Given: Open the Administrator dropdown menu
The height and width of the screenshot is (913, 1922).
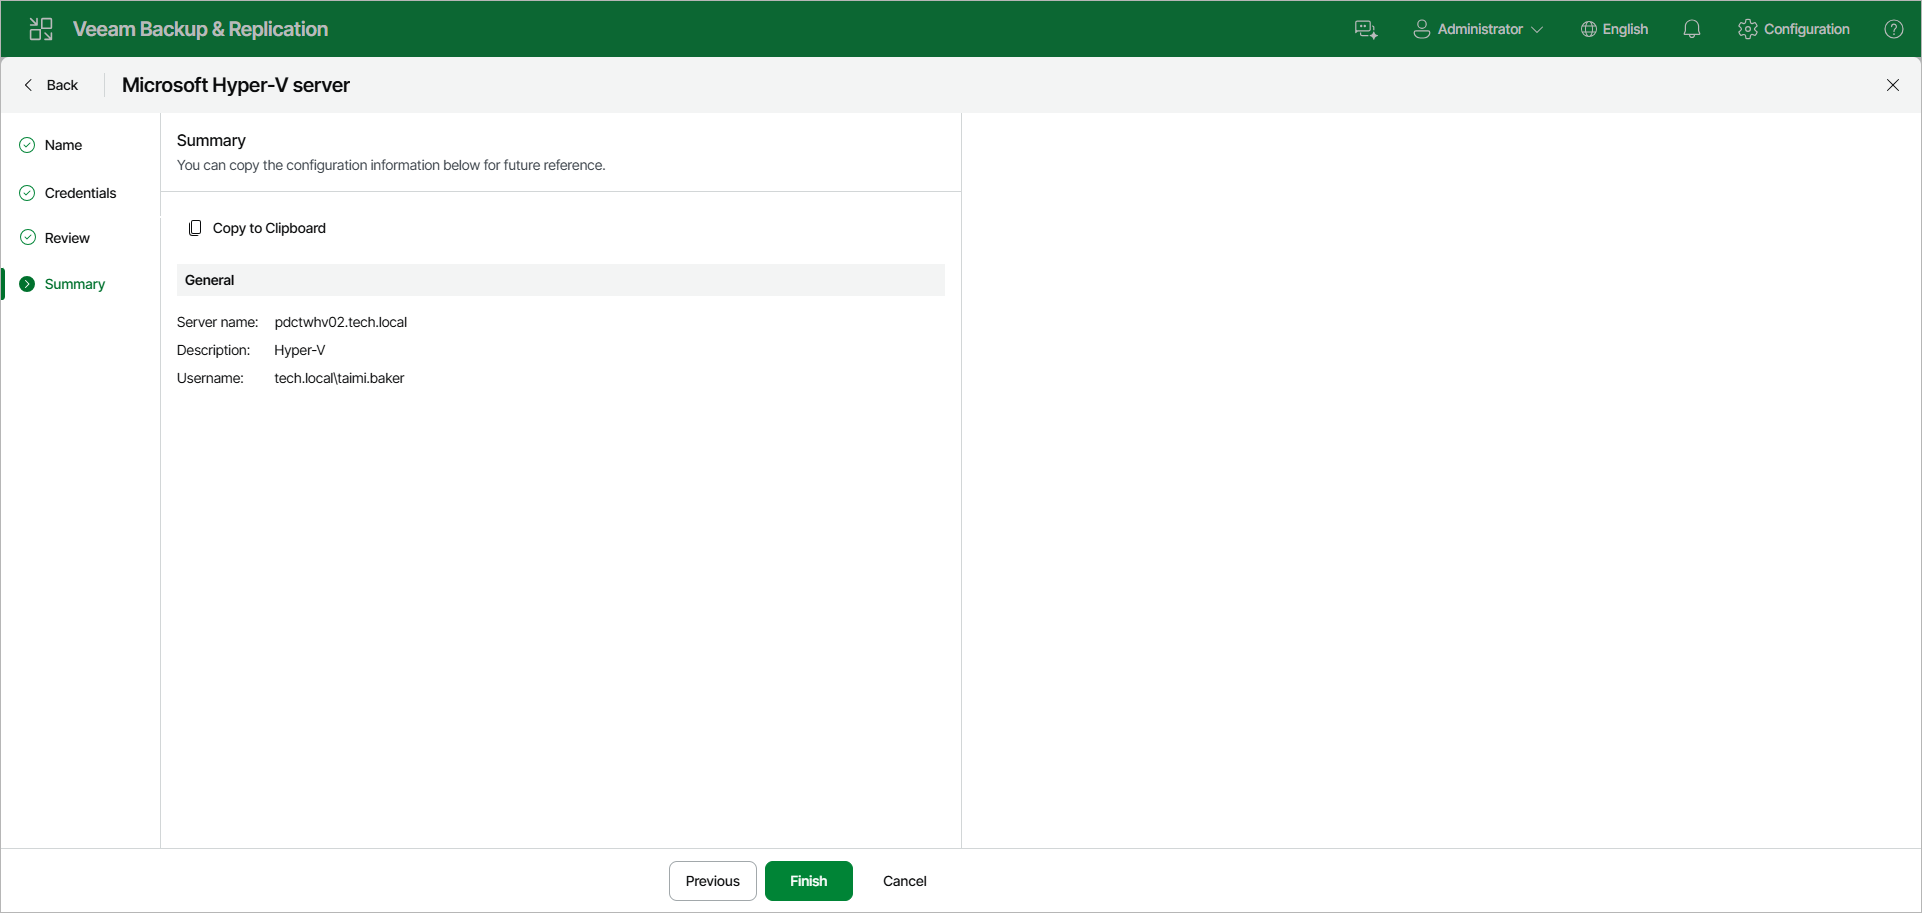Looking at the screenshot, I should tap(1479, 29).
